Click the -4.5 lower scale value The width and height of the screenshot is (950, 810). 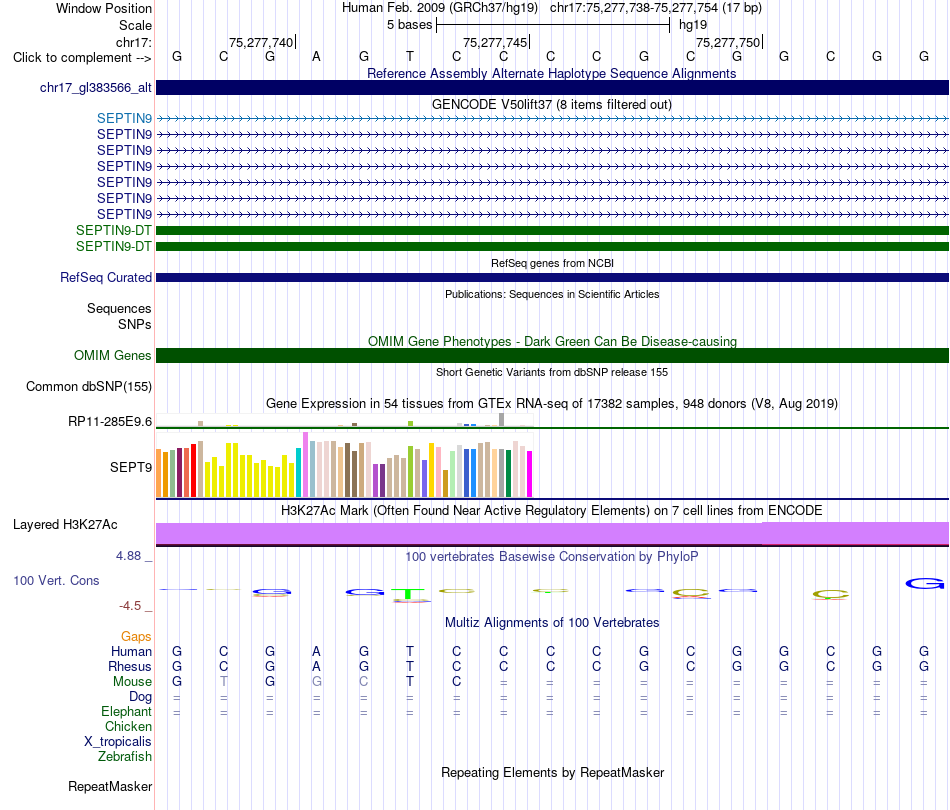click(130, 606)
